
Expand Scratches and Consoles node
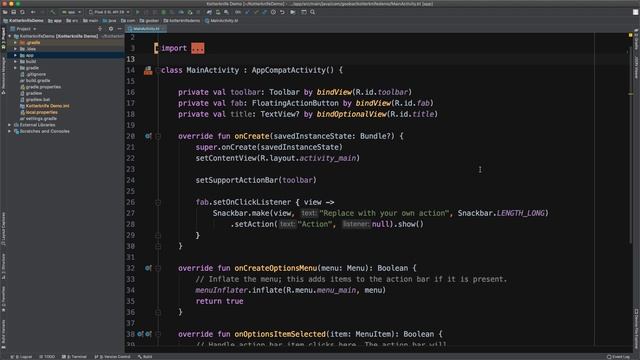point(9,131)
